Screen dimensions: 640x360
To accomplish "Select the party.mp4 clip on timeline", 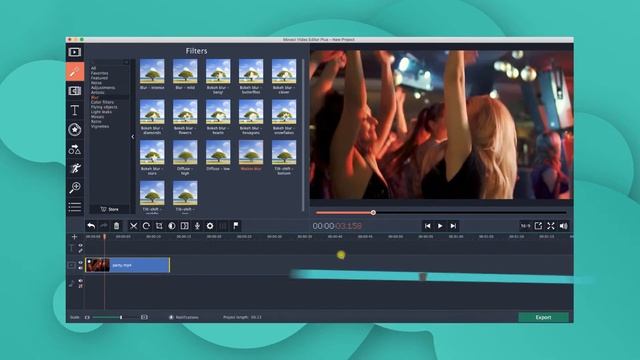I will (x=127, y=265).
